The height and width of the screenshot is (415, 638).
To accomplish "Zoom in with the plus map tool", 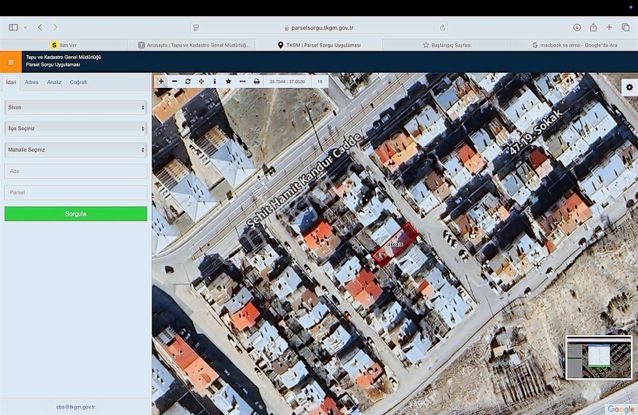I will tap(161, 80).
